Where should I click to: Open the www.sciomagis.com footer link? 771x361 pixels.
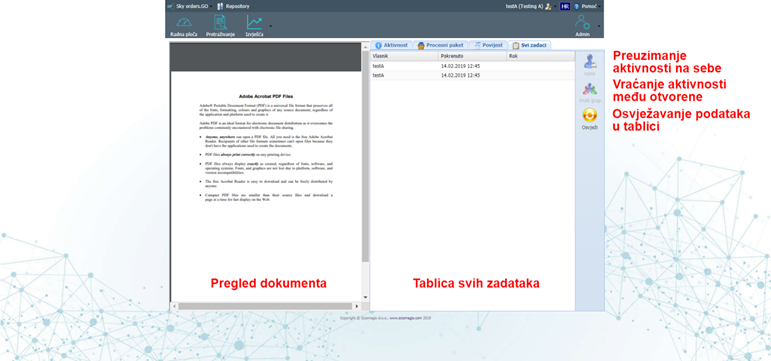pos(406,318)
